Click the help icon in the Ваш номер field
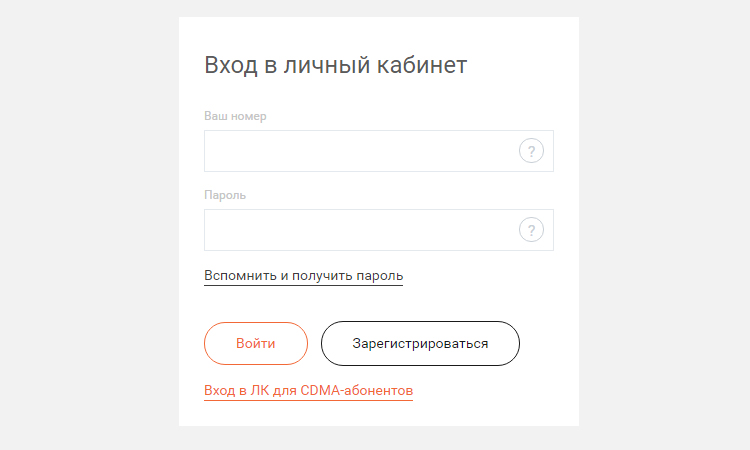 tap(531, 152)
